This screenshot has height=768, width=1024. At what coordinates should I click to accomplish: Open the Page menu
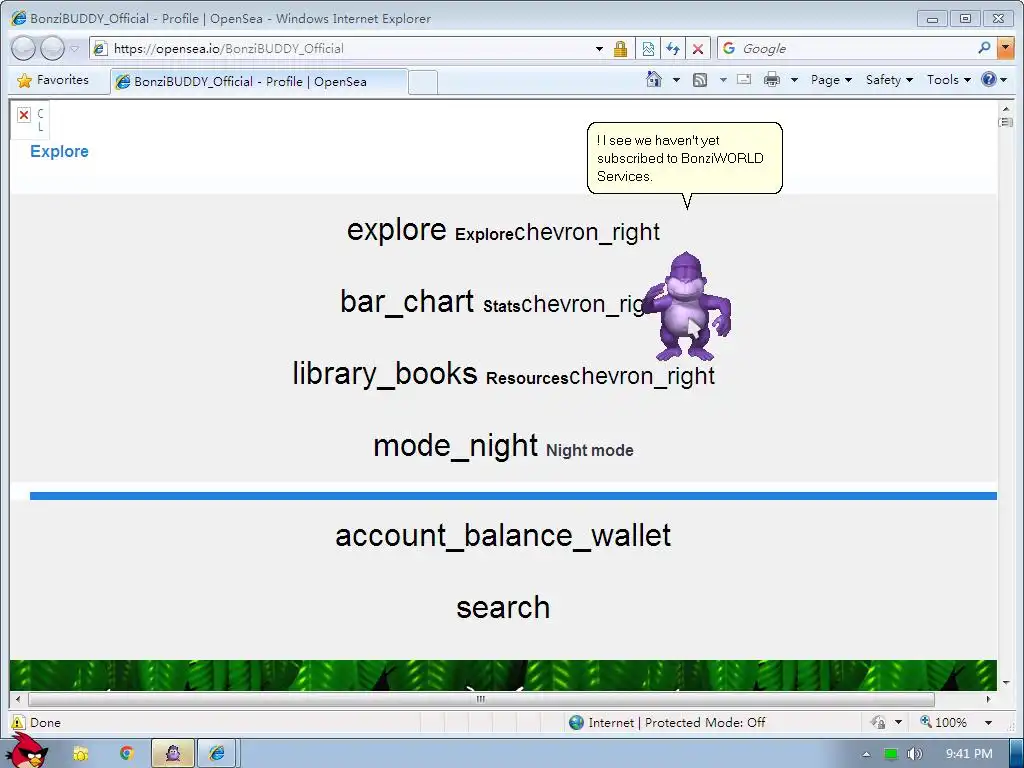point(831,80)
